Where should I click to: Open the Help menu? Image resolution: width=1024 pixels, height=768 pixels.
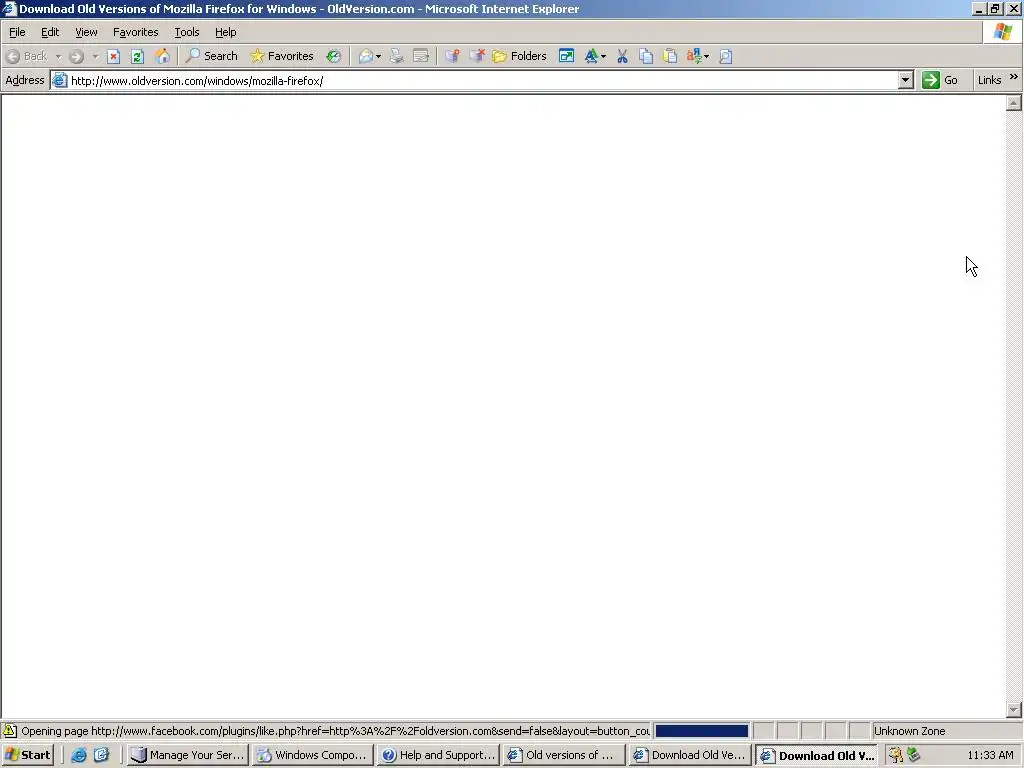tap(225, 32)
